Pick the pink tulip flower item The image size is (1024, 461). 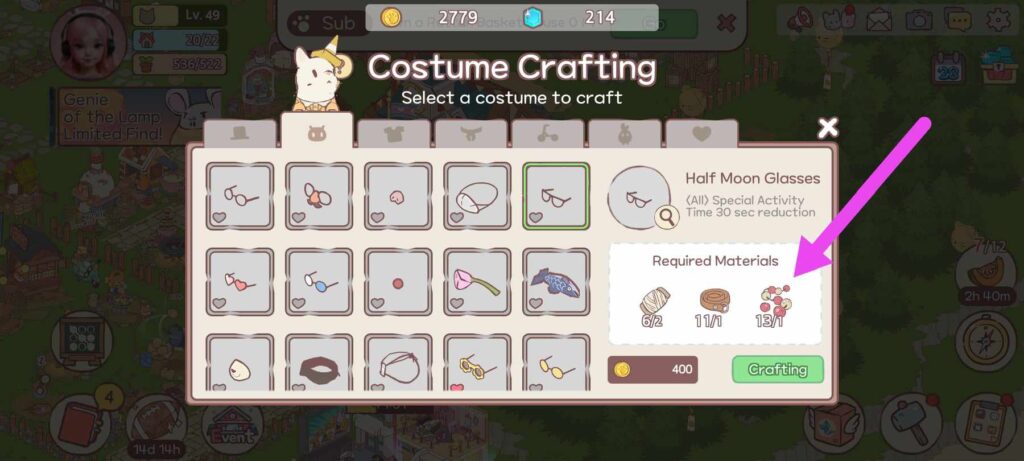pos(477,282)
